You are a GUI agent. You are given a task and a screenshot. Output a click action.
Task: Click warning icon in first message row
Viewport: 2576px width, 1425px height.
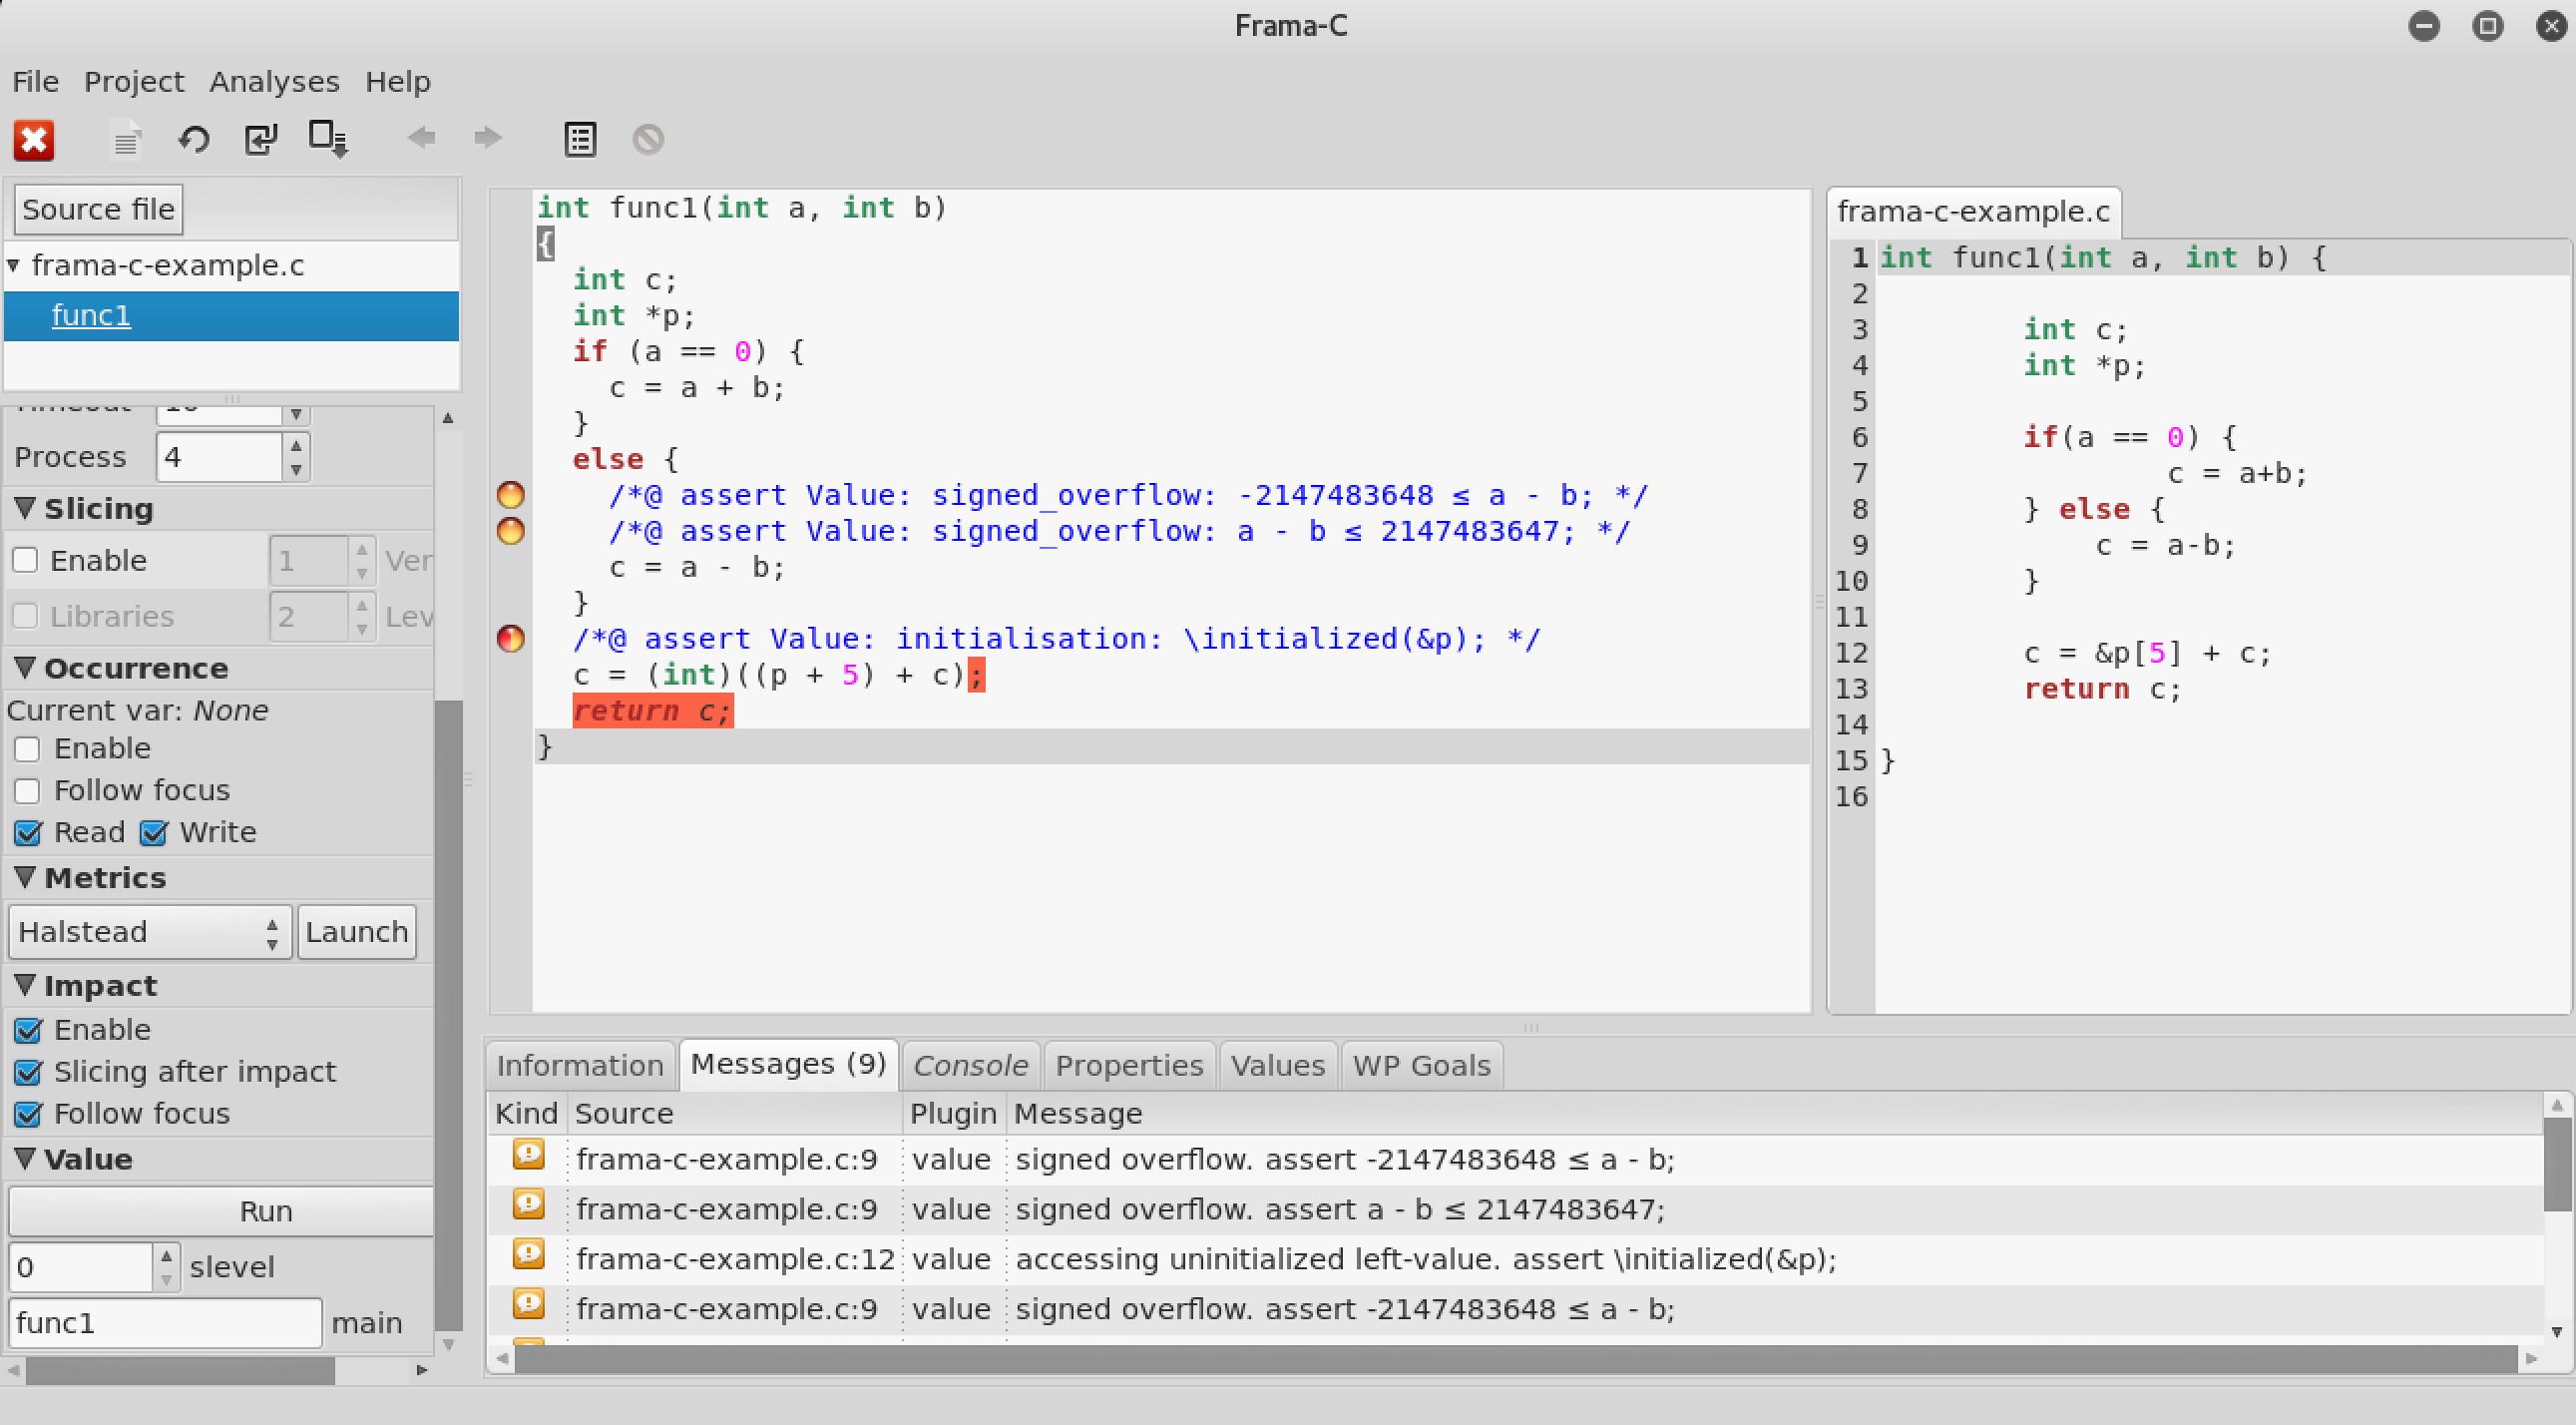coord(529,1155)
